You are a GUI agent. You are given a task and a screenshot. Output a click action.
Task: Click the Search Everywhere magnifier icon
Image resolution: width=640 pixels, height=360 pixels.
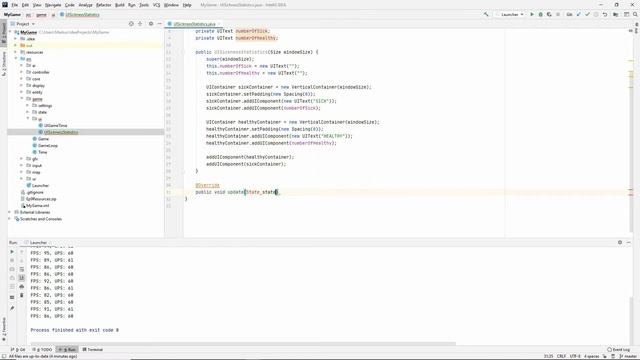point(635,14)
